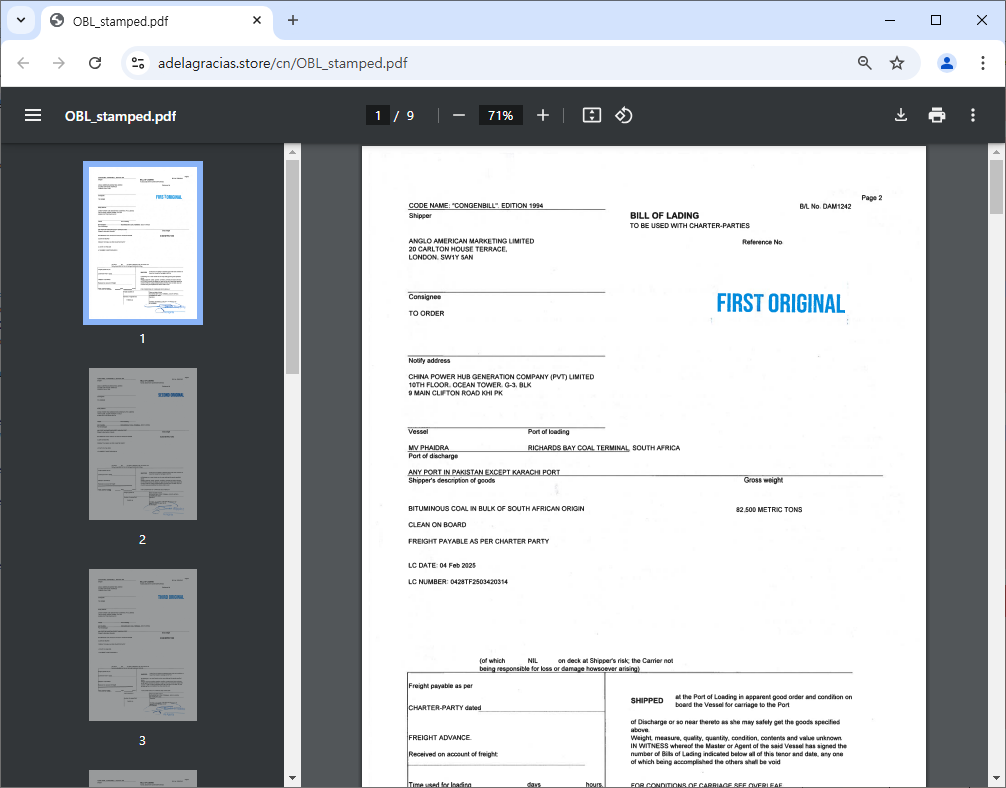This screenshot has width=1006, height=788.
Task: Click the document scroll up arrow
Action: 996,152
